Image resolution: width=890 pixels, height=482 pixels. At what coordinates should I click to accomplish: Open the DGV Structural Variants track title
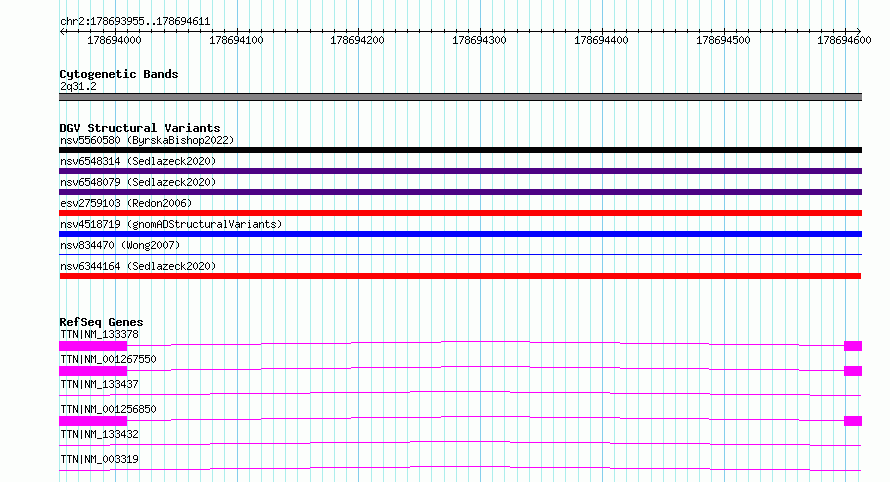pos(140,128)
